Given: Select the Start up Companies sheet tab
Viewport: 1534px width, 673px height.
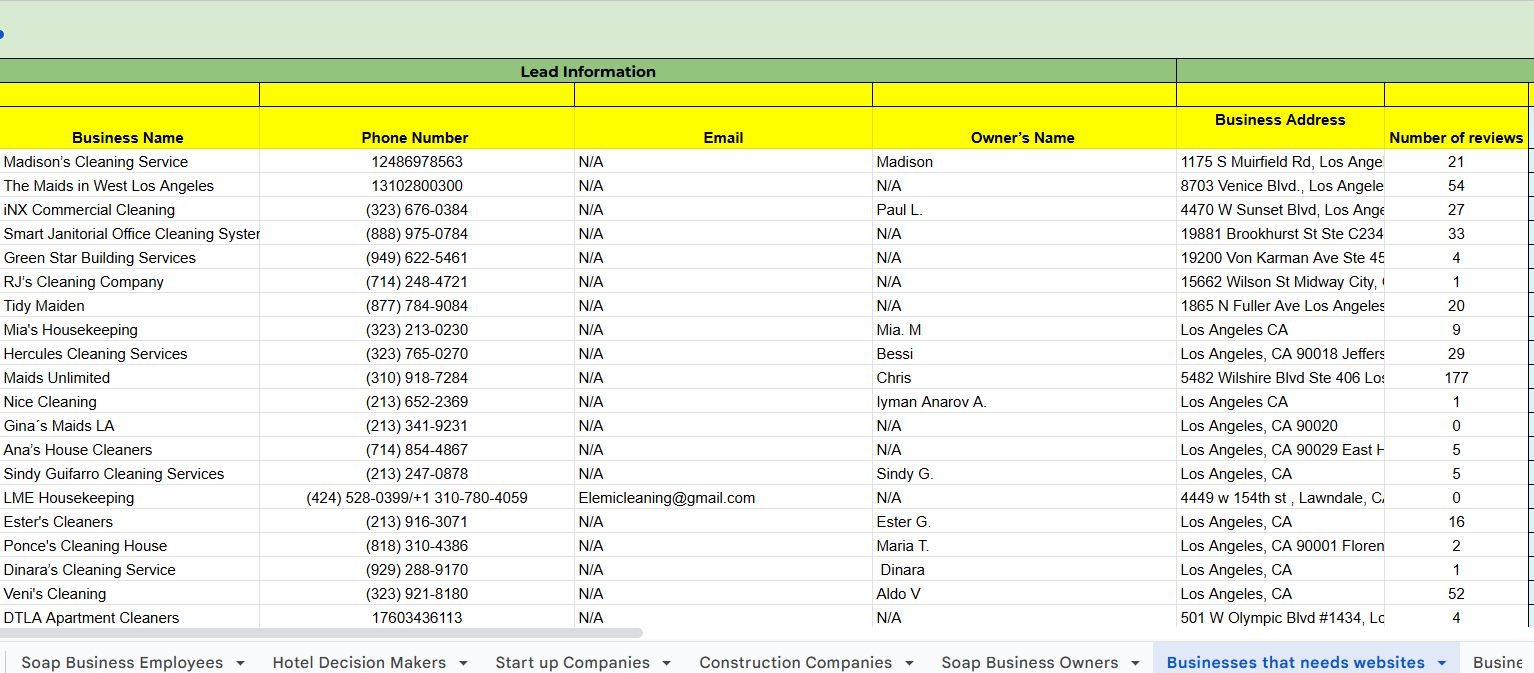Looking at the screenshot, I should 572,662.
